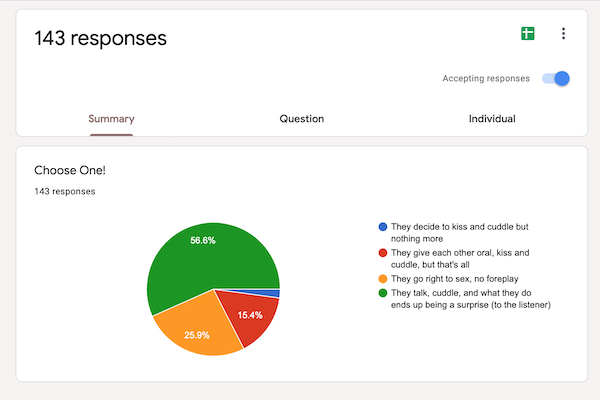Select the green 56.6% pie slice

[x=203, y=253]
